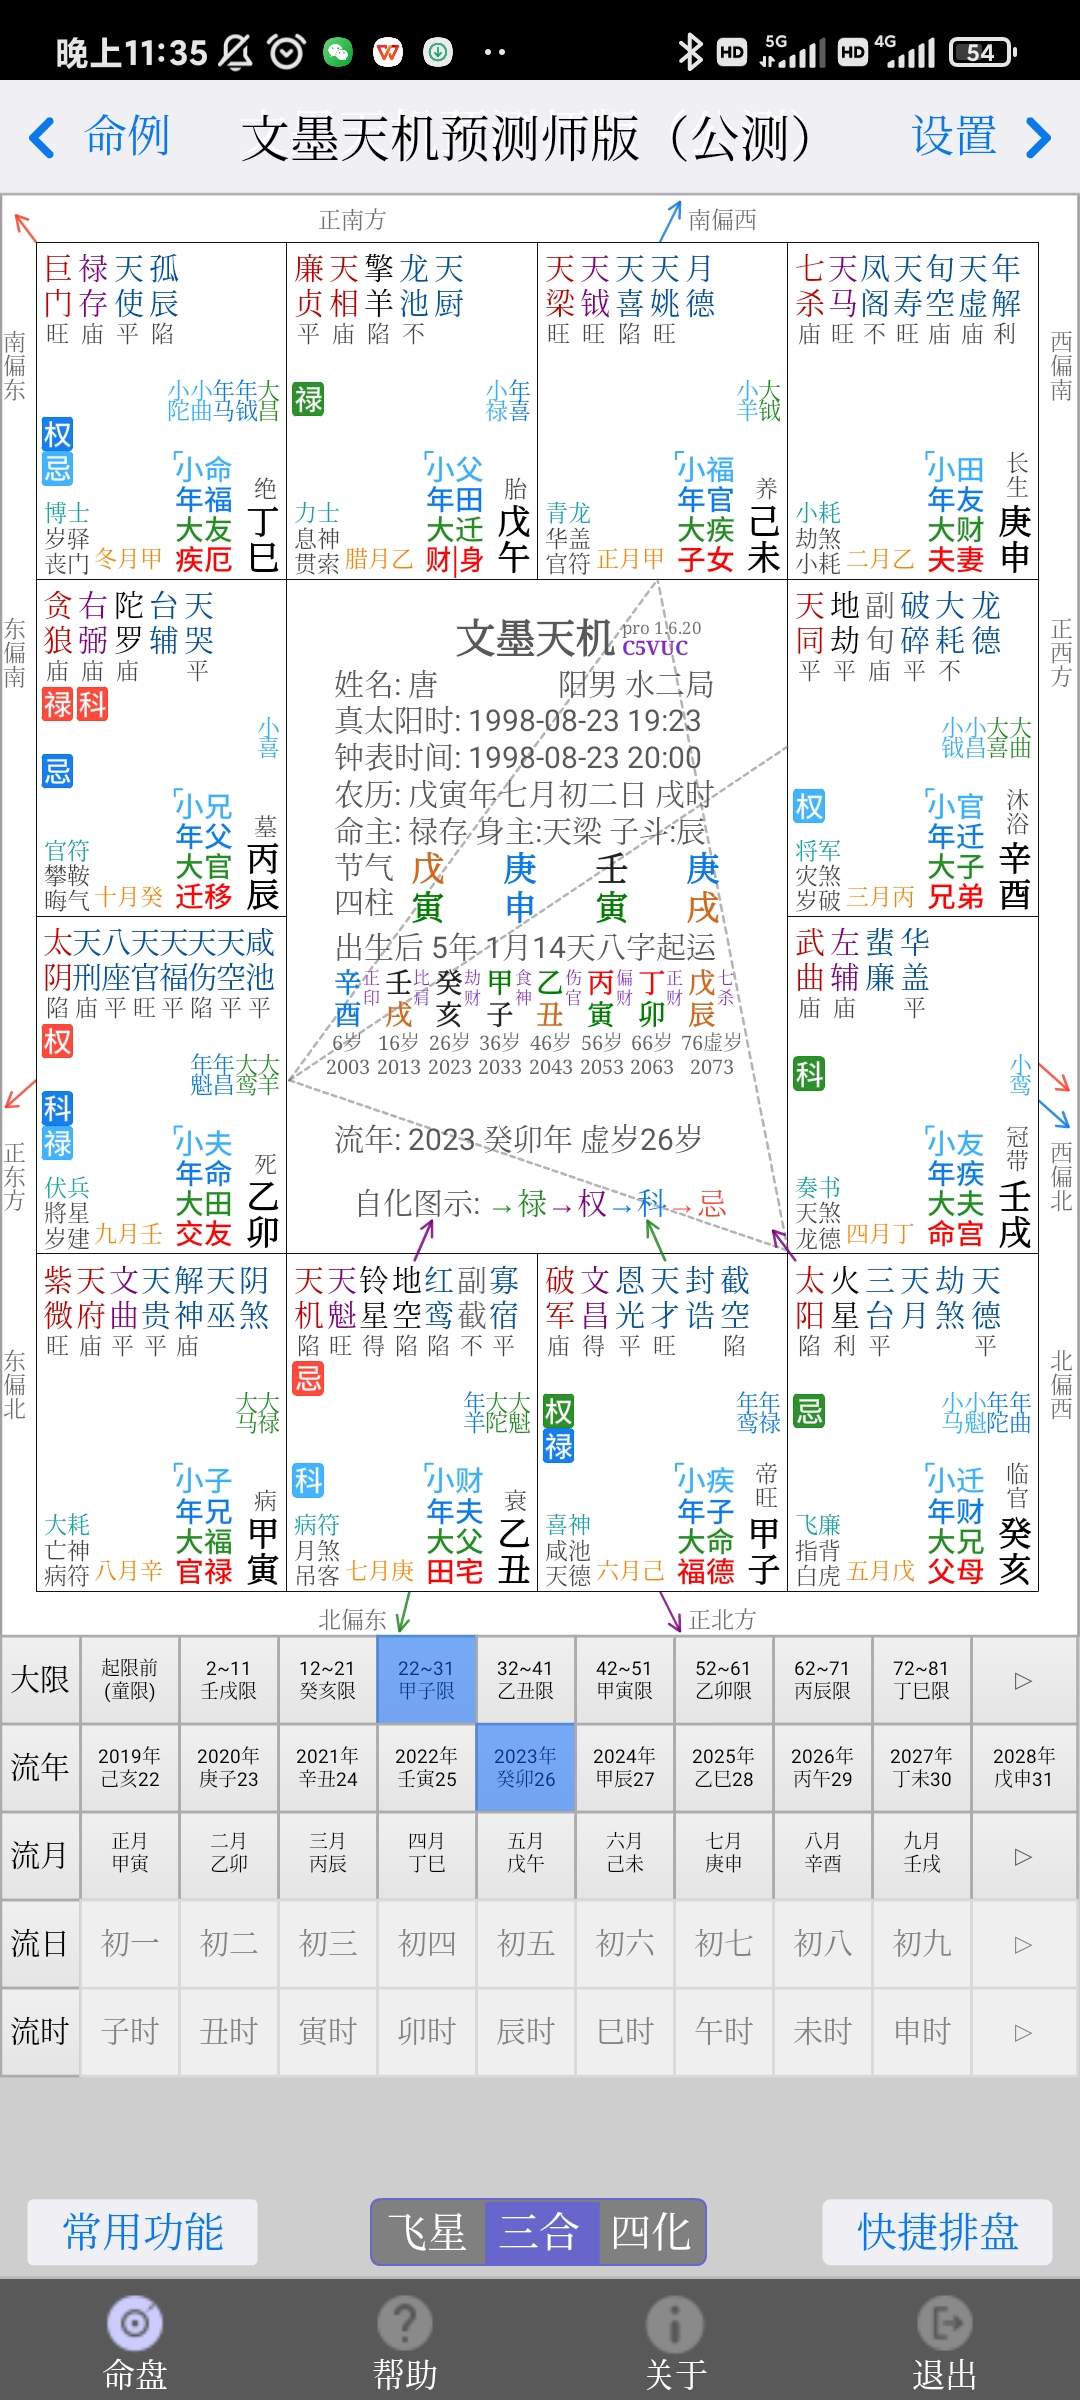Expand more 流日 days with arrow

pos(1023,1944)
